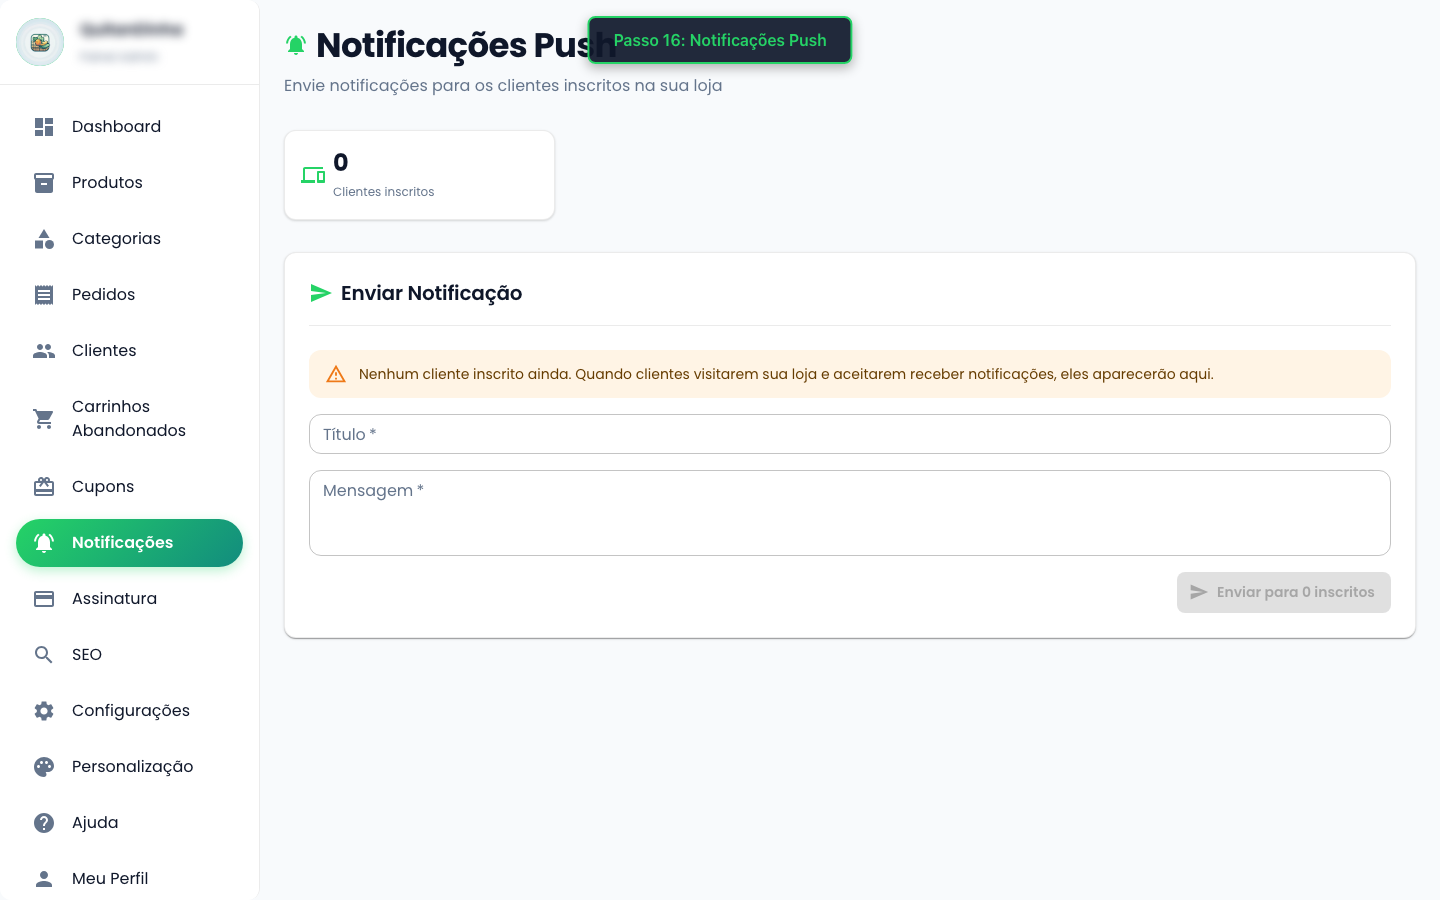Viewport: 1440px width, 900px height.
Task: Select the Pedidos list icon
Action: coord(44,295)
